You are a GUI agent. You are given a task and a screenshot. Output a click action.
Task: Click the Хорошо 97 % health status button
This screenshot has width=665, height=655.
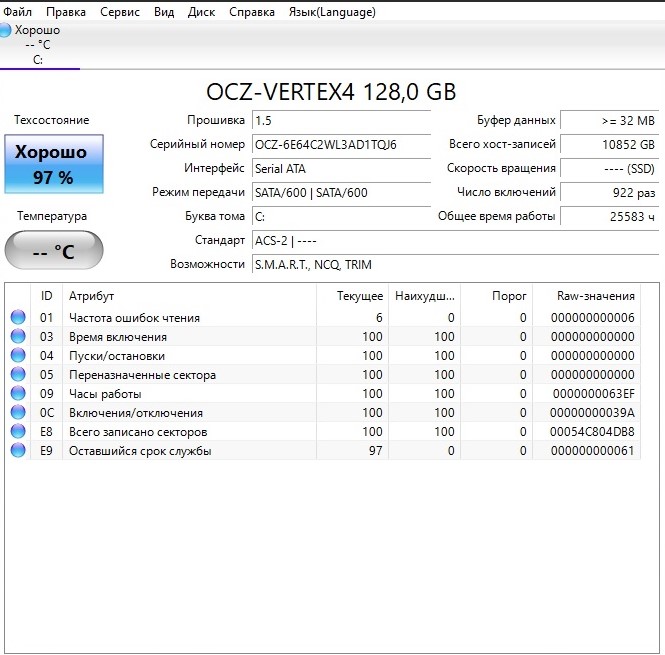click(54, 164)
